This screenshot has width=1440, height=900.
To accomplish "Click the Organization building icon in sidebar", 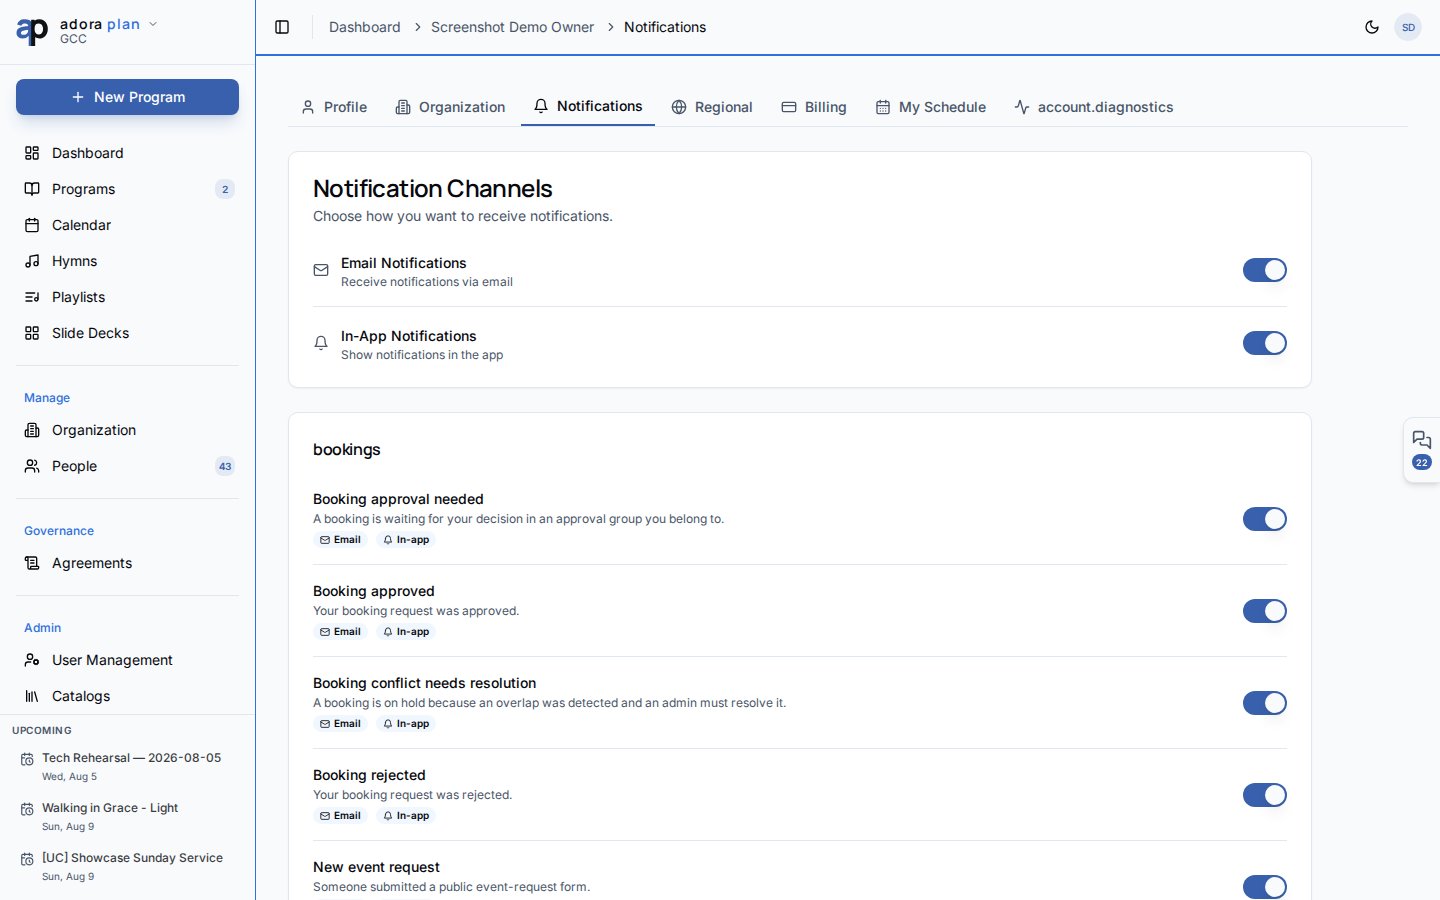I will [32, 430].
